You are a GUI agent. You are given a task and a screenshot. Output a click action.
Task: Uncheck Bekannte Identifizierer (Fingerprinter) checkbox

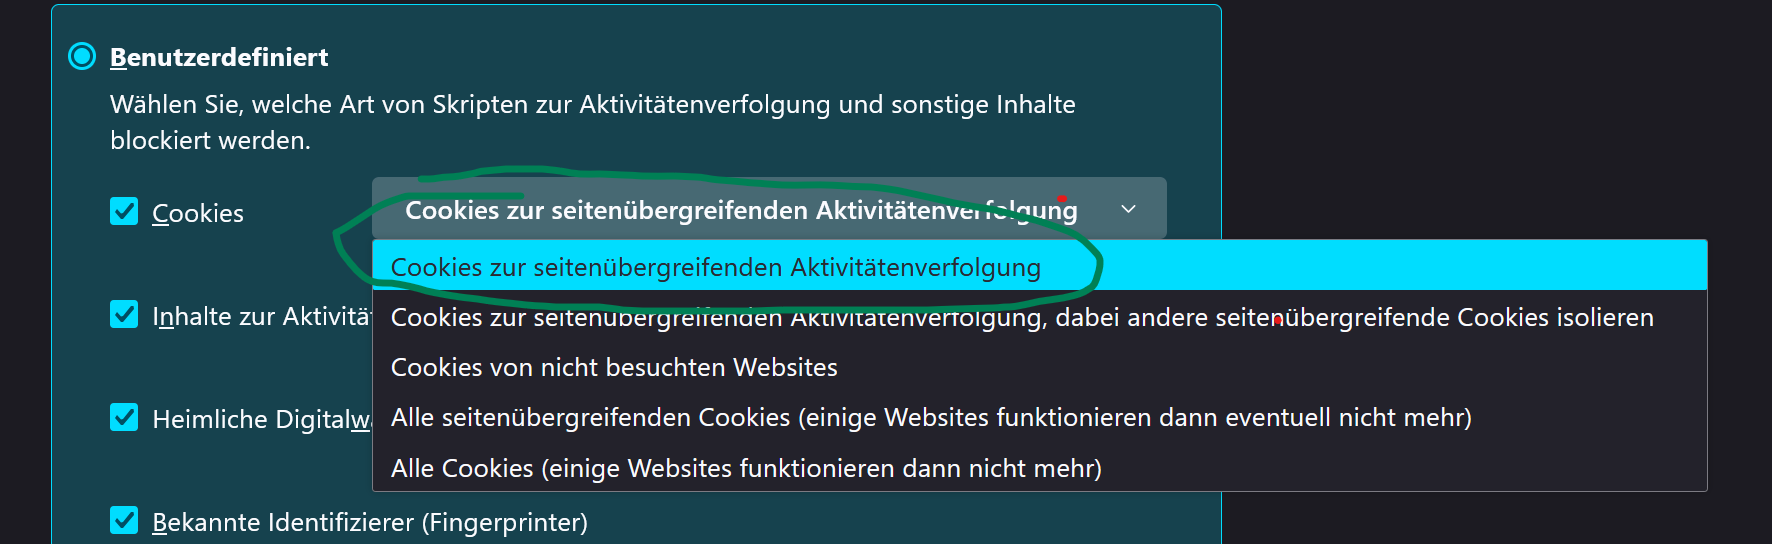(124, 520)
